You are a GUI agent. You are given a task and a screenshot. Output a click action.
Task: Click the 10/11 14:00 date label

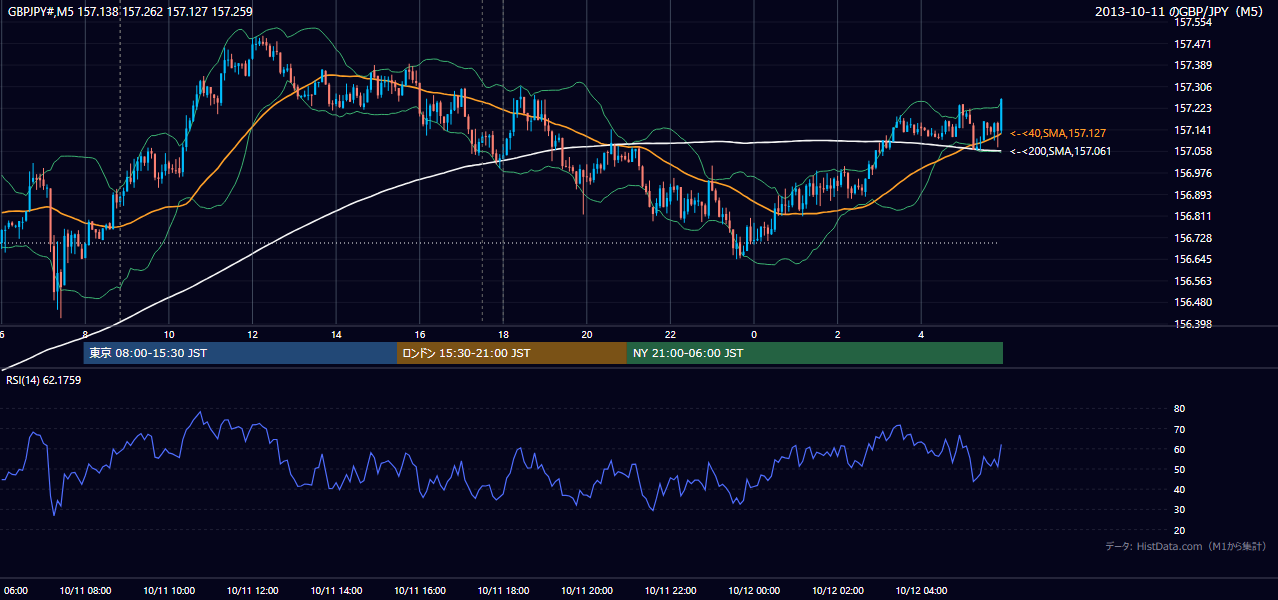pos(336,591)
